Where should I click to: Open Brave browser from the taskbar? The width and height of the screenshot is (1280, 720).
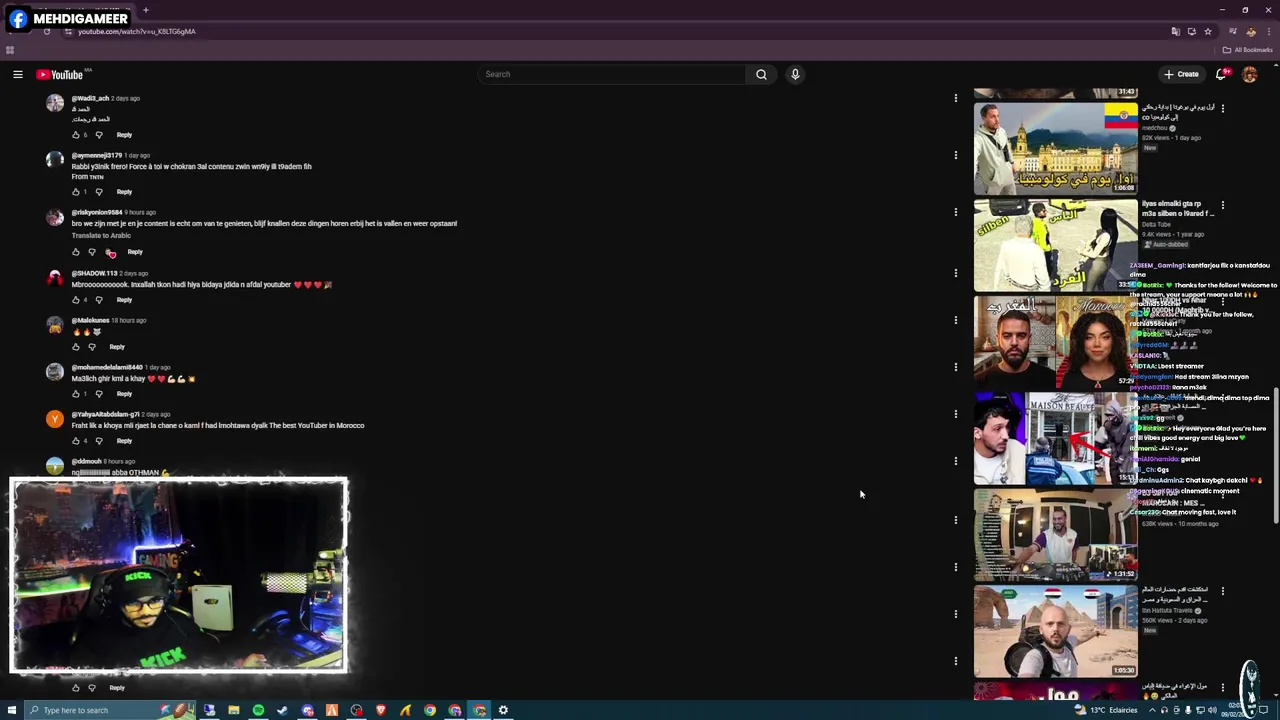point(380,710)
